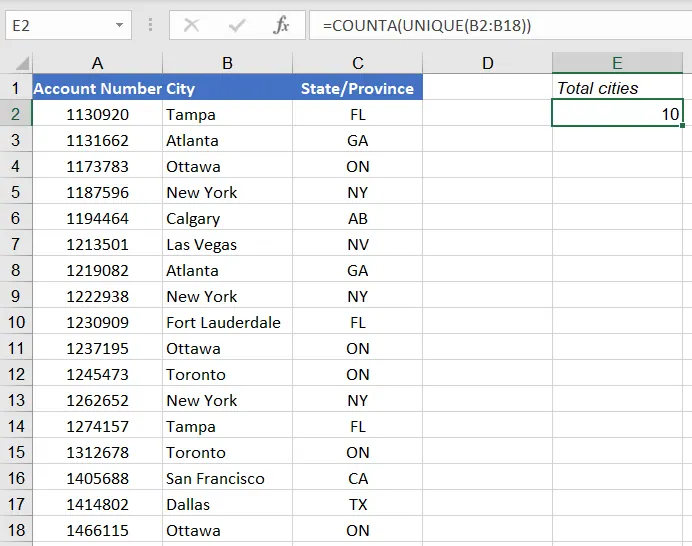Select column C header
Screen dimensions: 692x546
357,63
